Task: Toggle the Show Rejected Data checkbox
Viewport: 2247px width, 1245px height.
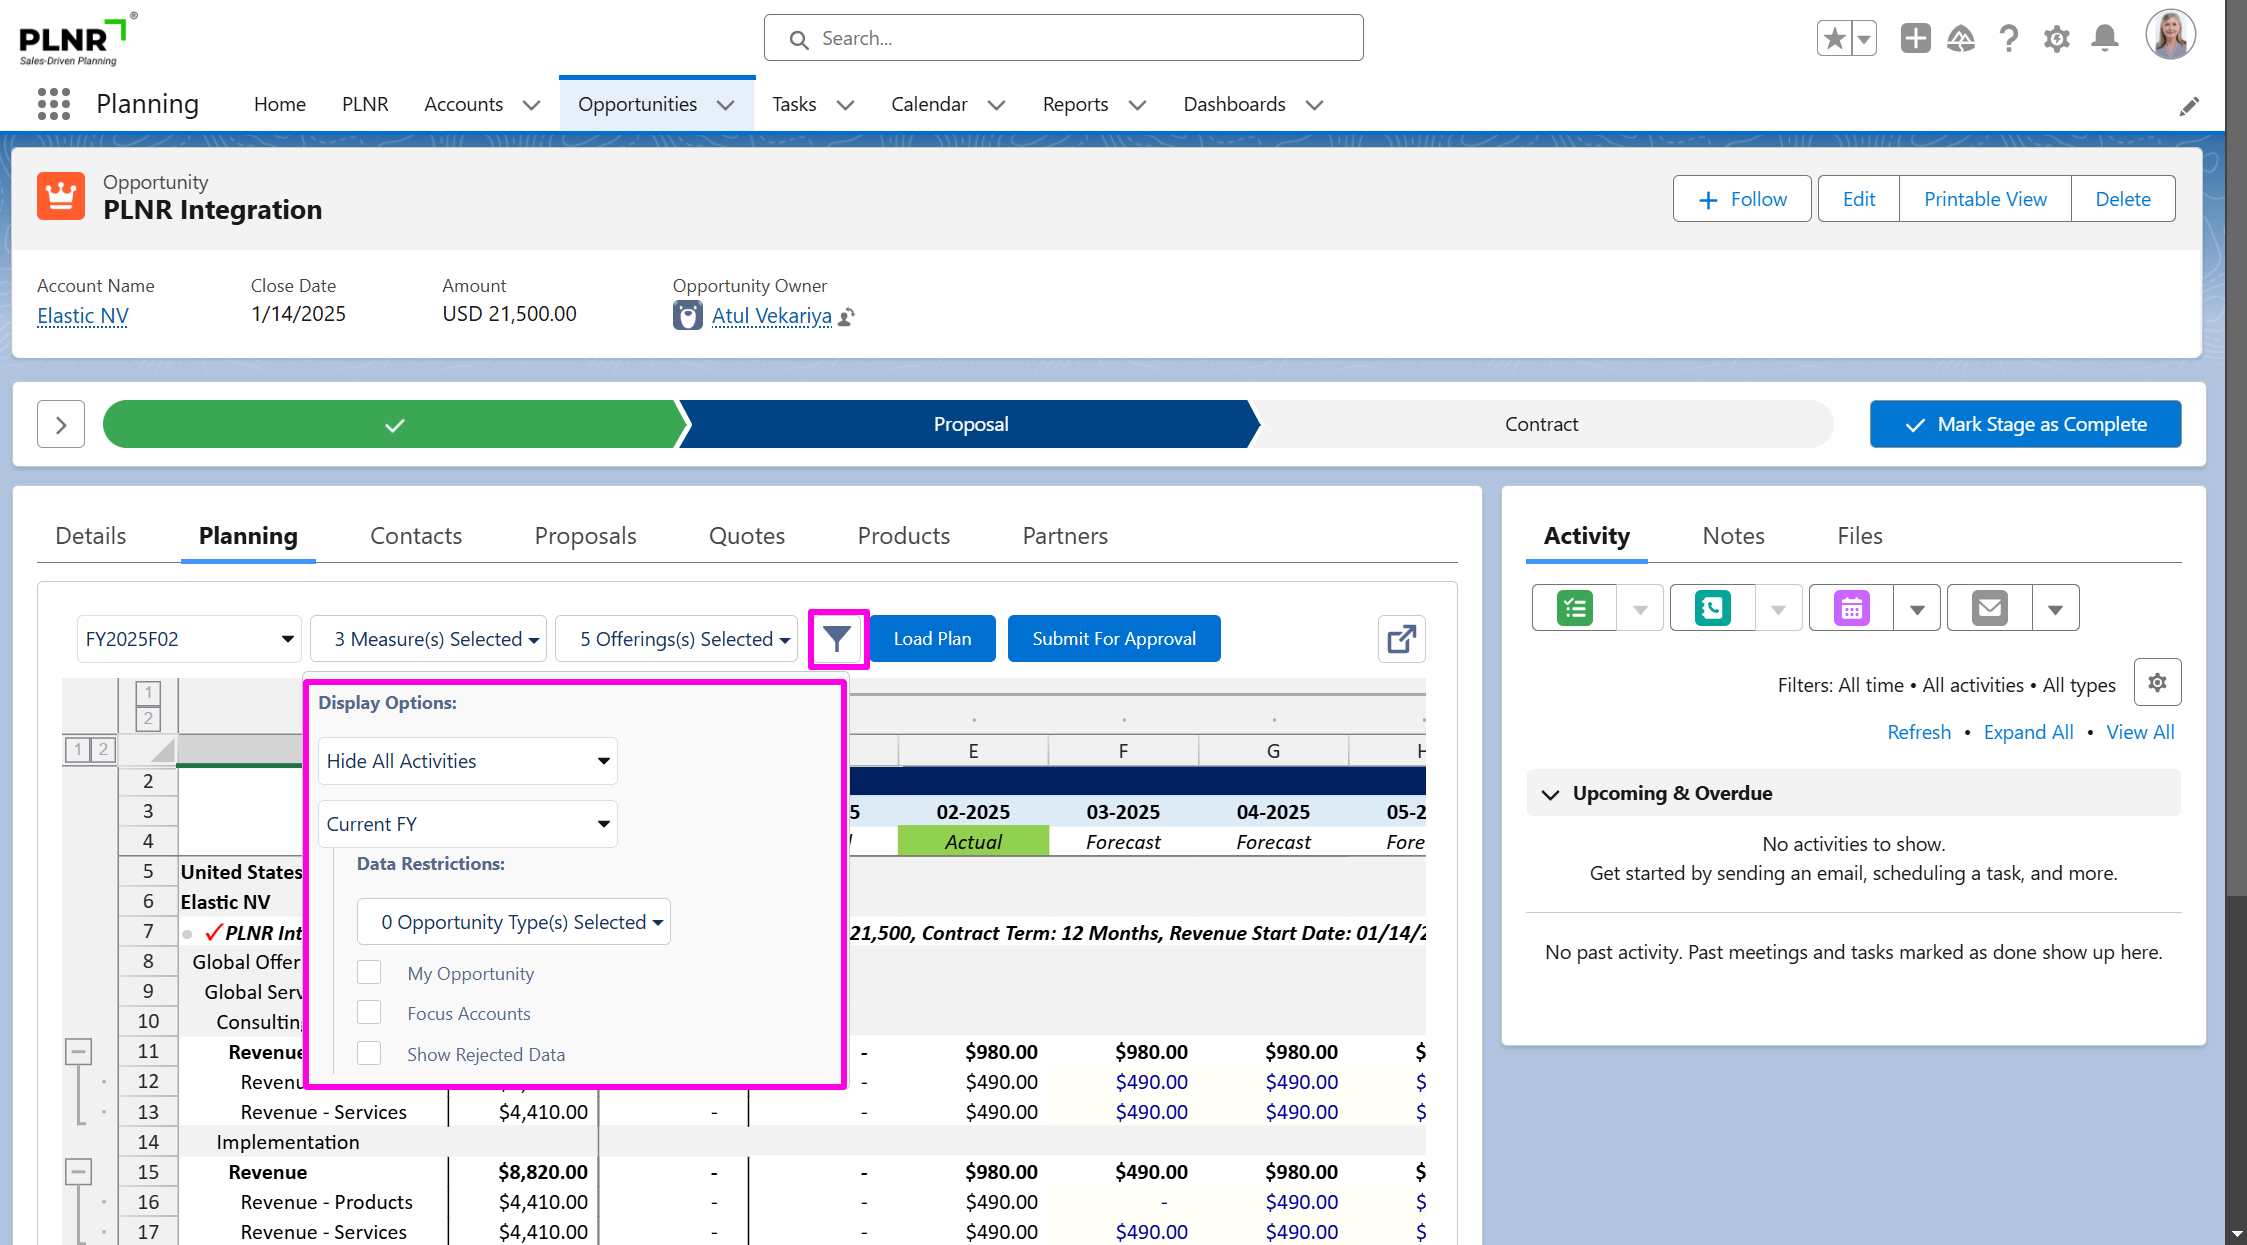Action: point(369,1054)
